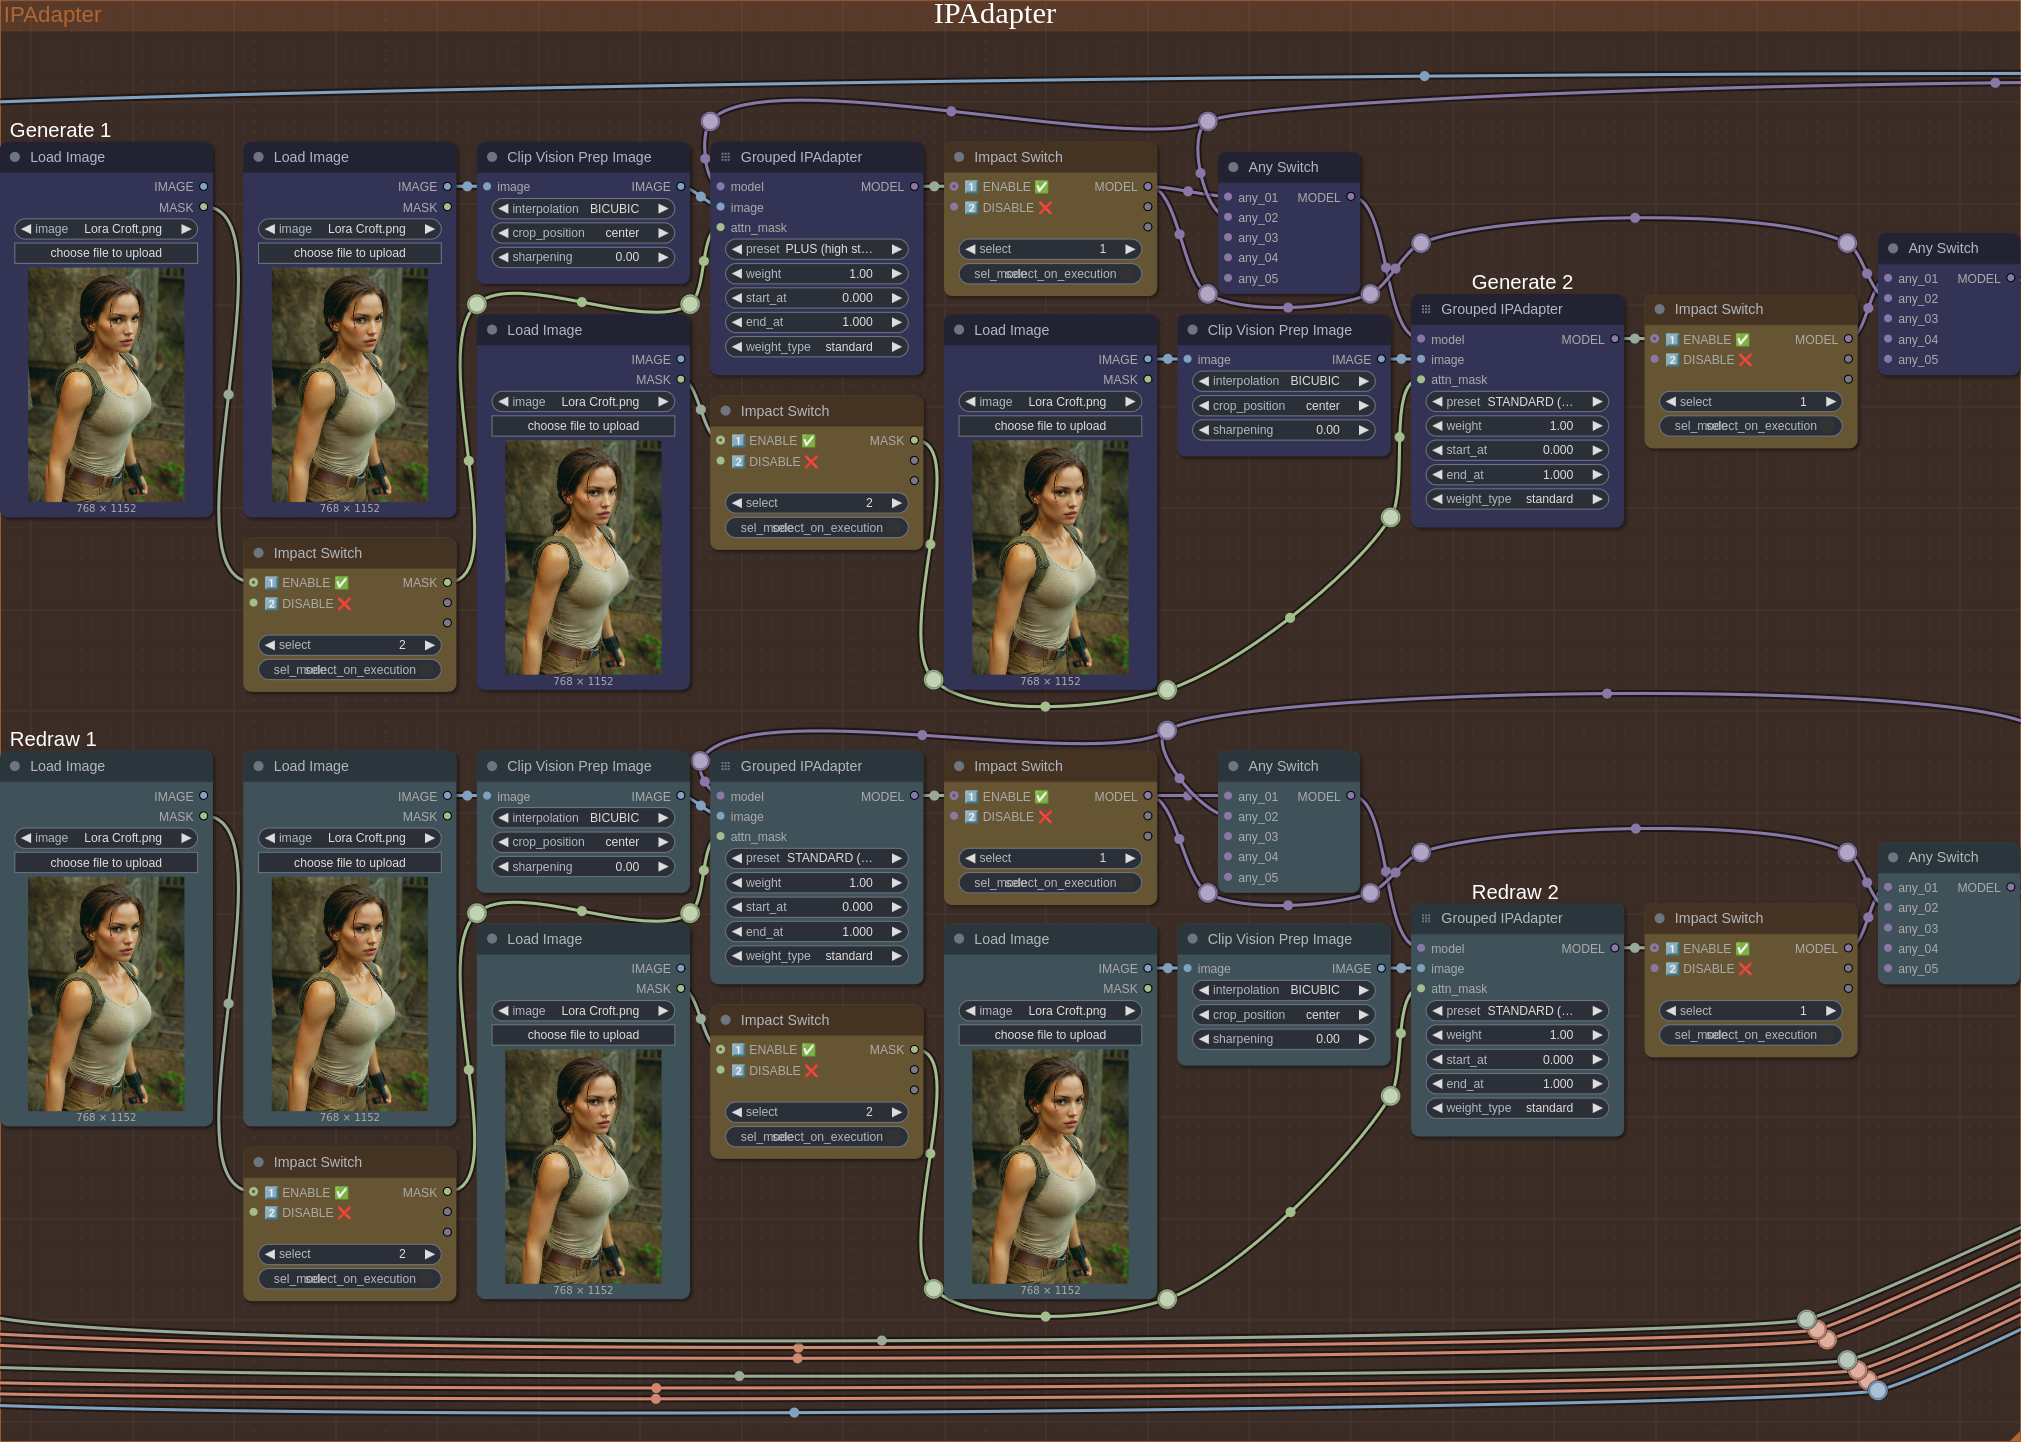Click attn_mask input dot on Redraw 2 Grouped IPAdapter
Image resolution: width=2021 pixels, height=1442 pixels.
(x=1420, y=988)
